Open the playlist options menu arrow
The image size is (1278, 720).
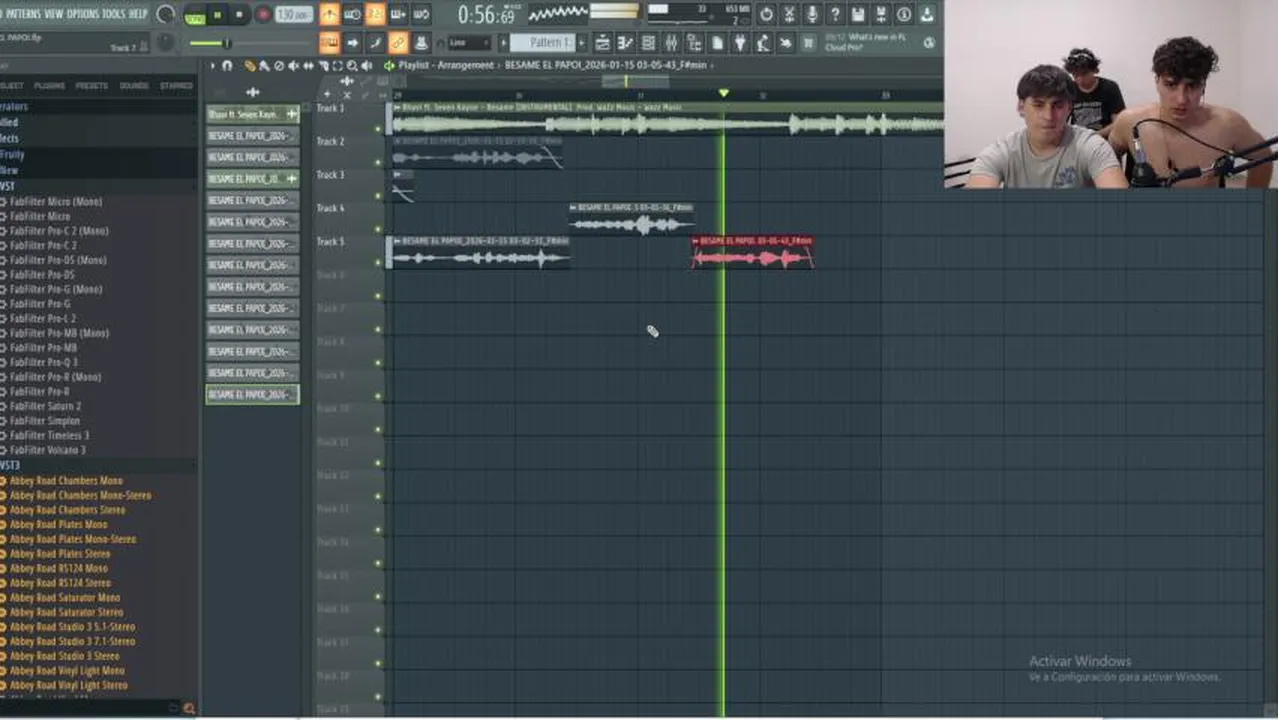click(213, 65)
